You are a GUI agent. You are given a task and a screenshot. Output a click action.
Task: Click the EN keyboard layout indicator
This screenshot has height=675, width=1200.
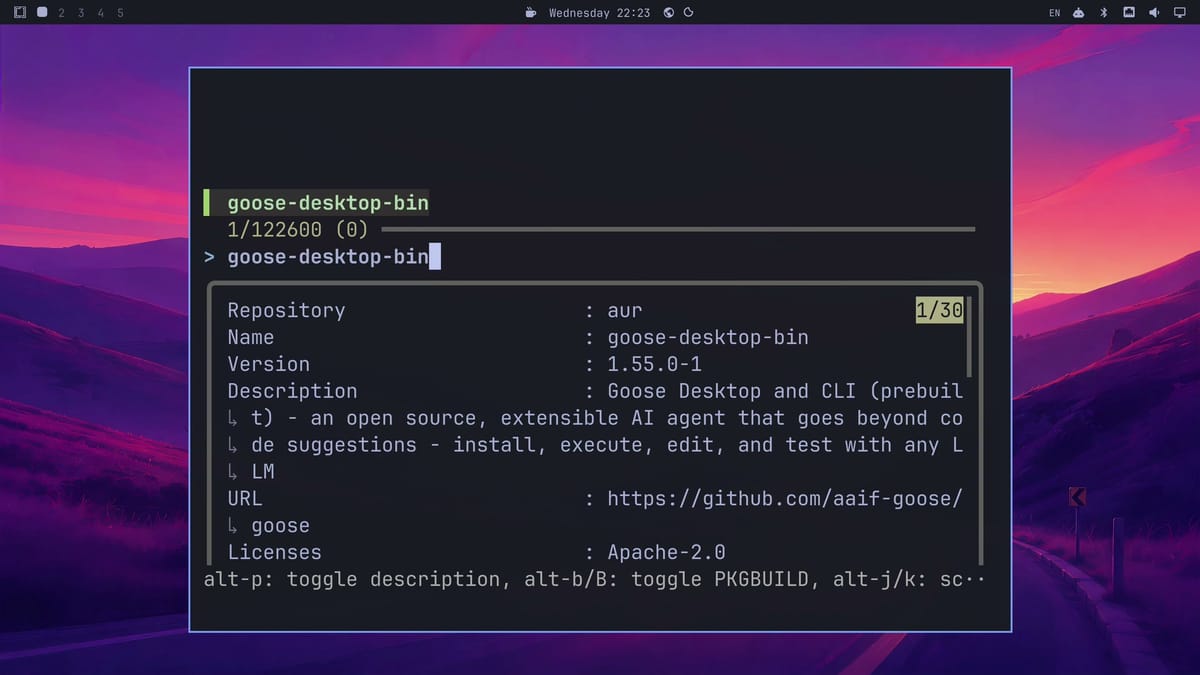1054,13
